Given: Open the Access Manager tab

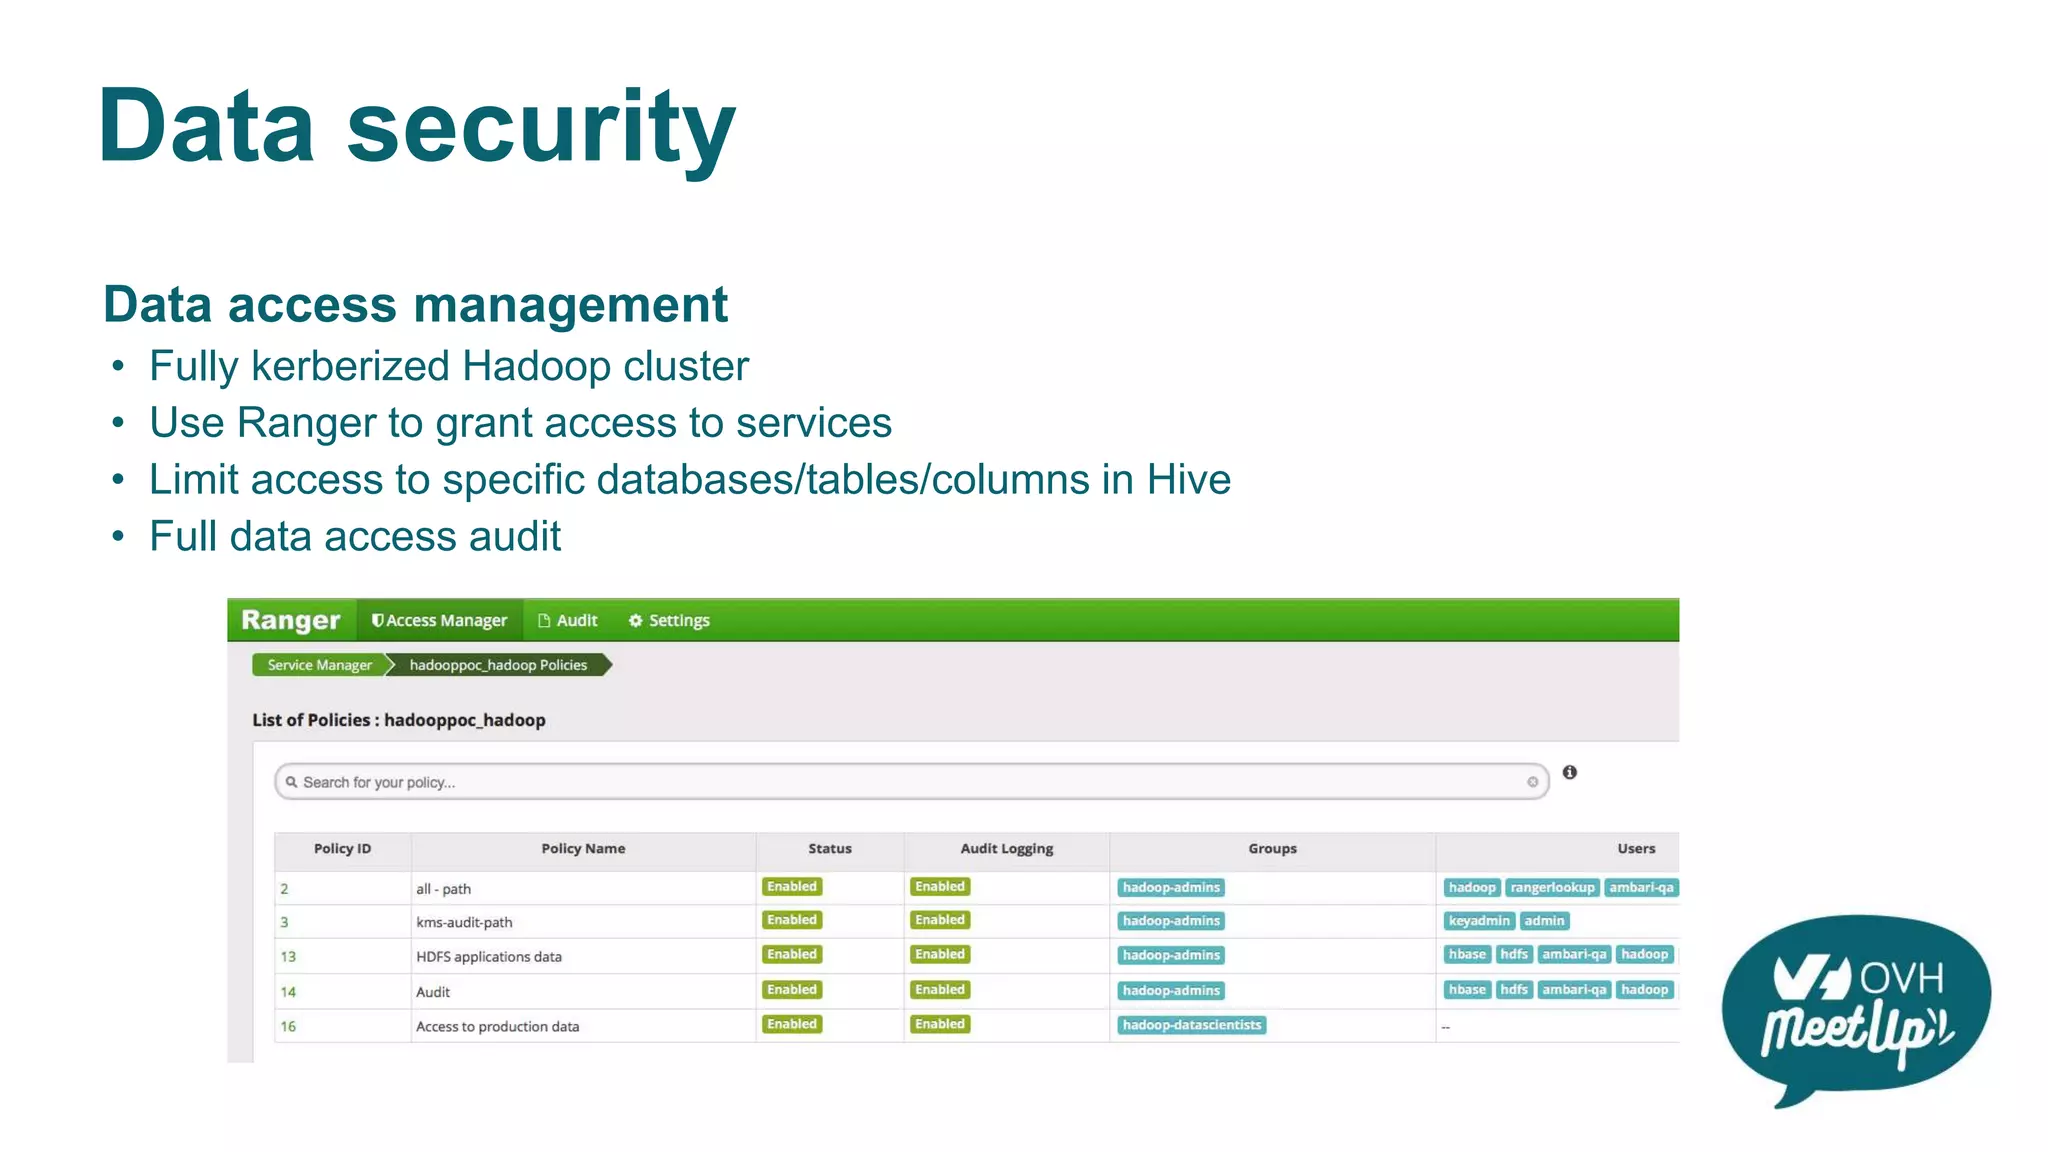Looking at the screenshot, I should 439,620.
